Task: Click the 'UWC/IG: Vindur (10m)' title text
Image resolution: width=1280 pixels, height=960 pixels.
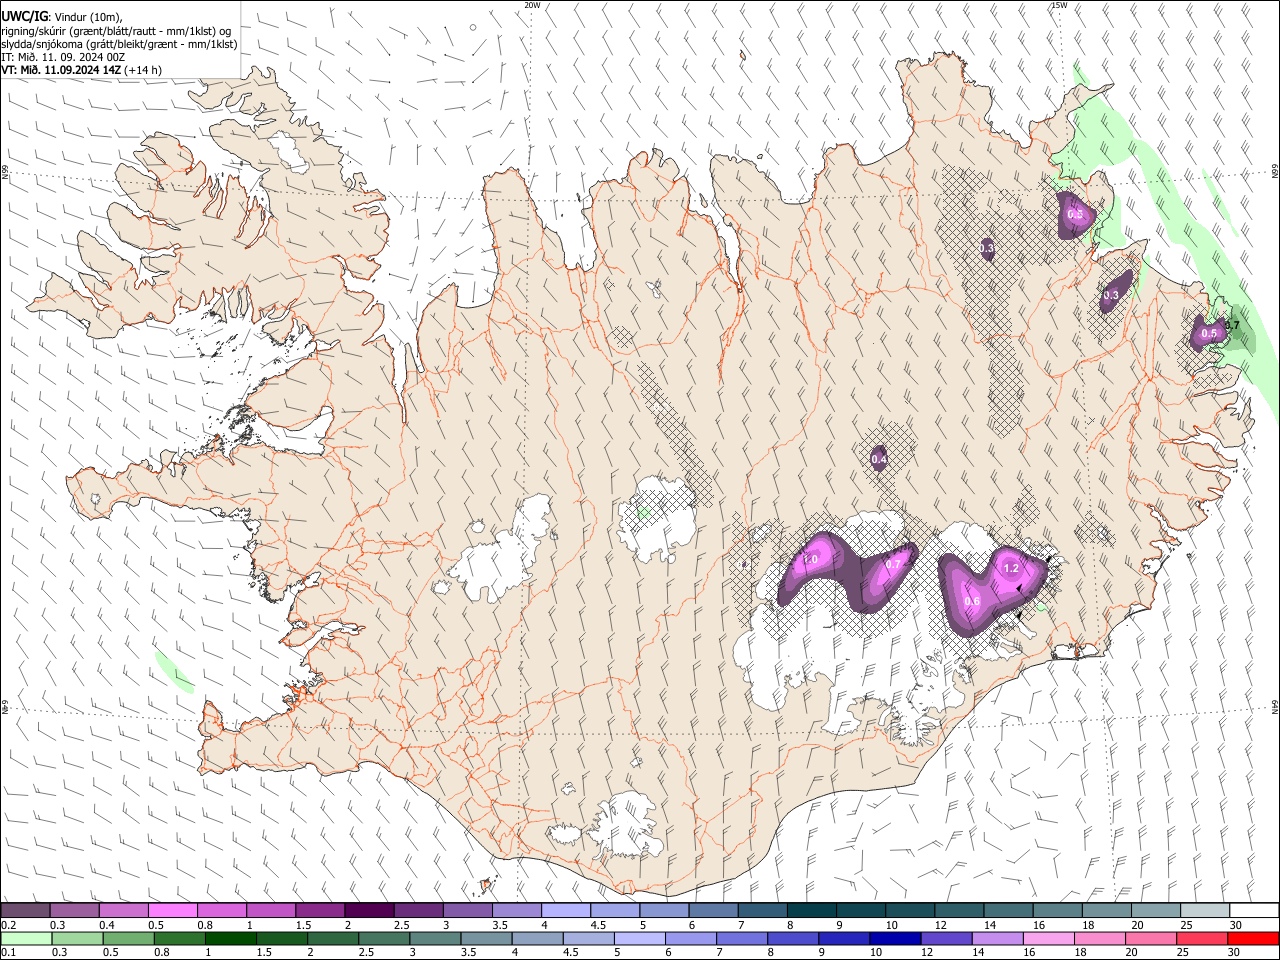Action: (x=61, y=17)
